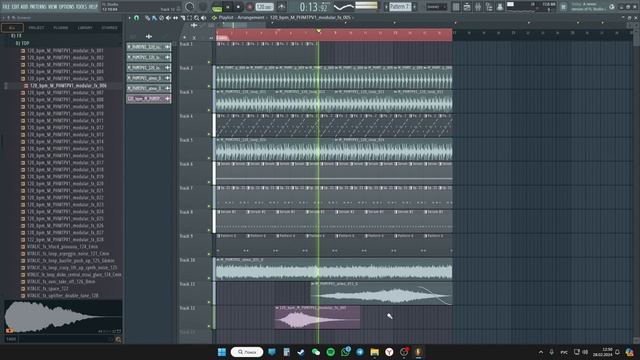Start playback with the Play button

228,7
